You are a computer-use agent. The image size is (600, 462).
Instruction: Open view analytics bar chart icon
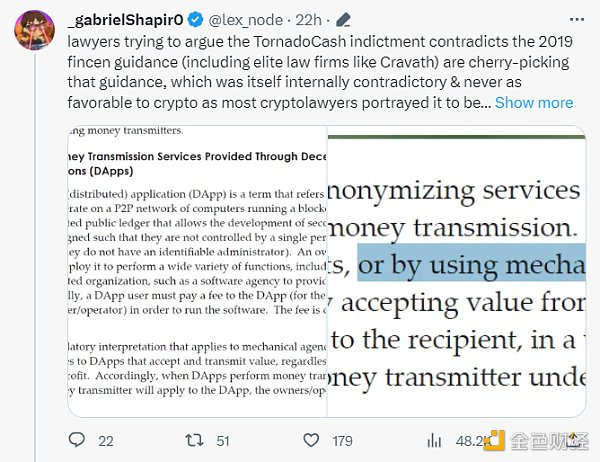click(x=434, y=439)
